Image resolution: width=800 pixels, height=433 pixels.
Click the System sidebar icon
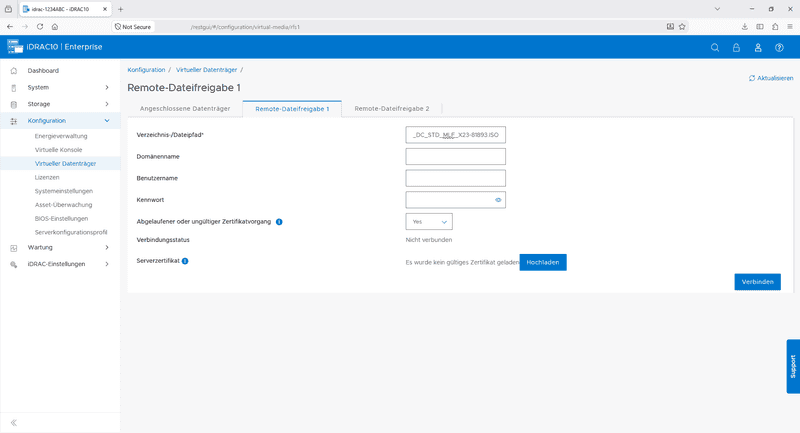click(x=14, y=88)
